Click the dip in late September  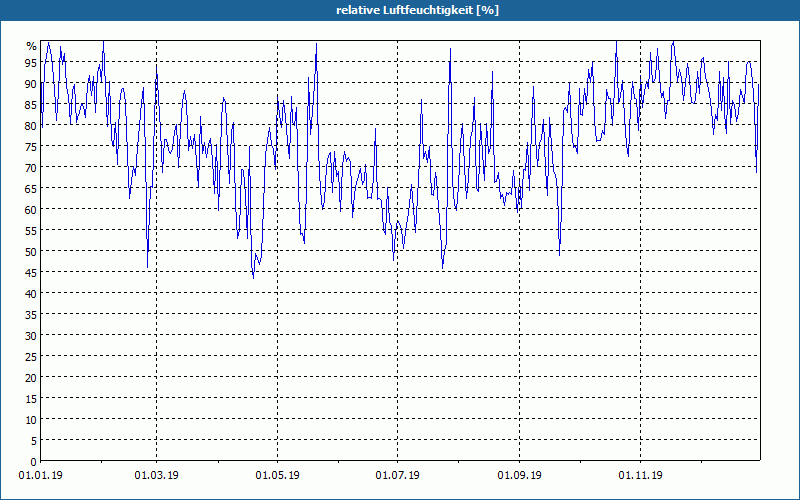pos(560,255)
